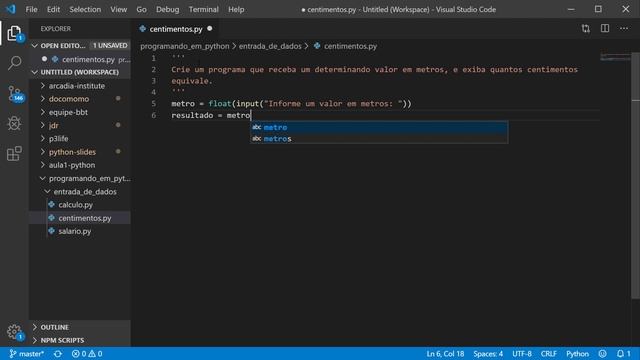Image resolution: width=640 pixels, height=360 pixels.
Task: Click centimentos.py breadcrumb
Action: click(x=345, y=46)
